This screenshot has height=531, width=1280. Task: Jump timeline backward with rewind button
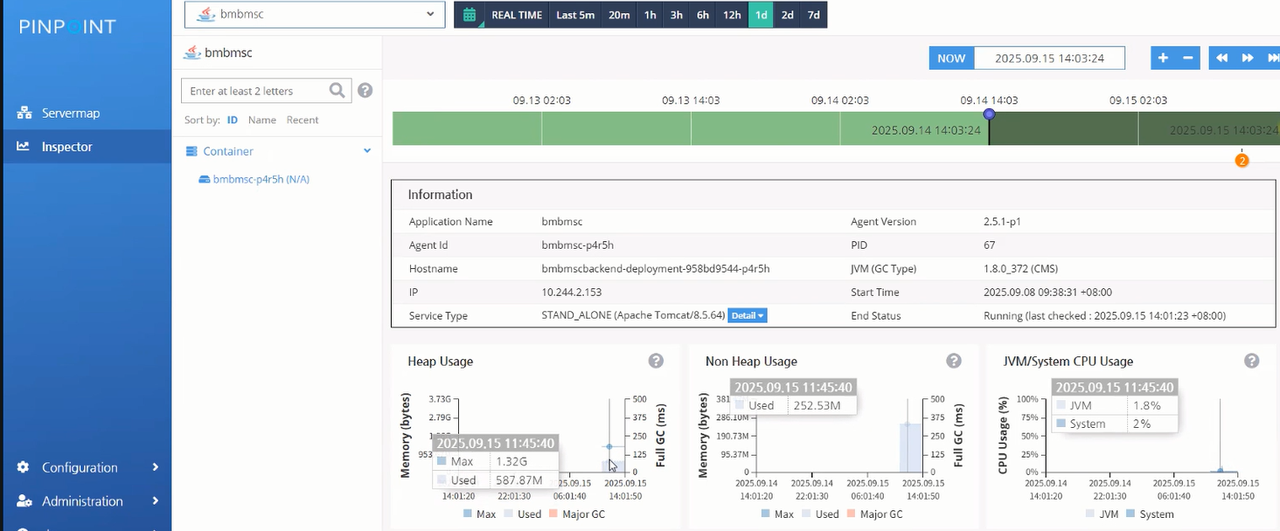(1222, 58)
